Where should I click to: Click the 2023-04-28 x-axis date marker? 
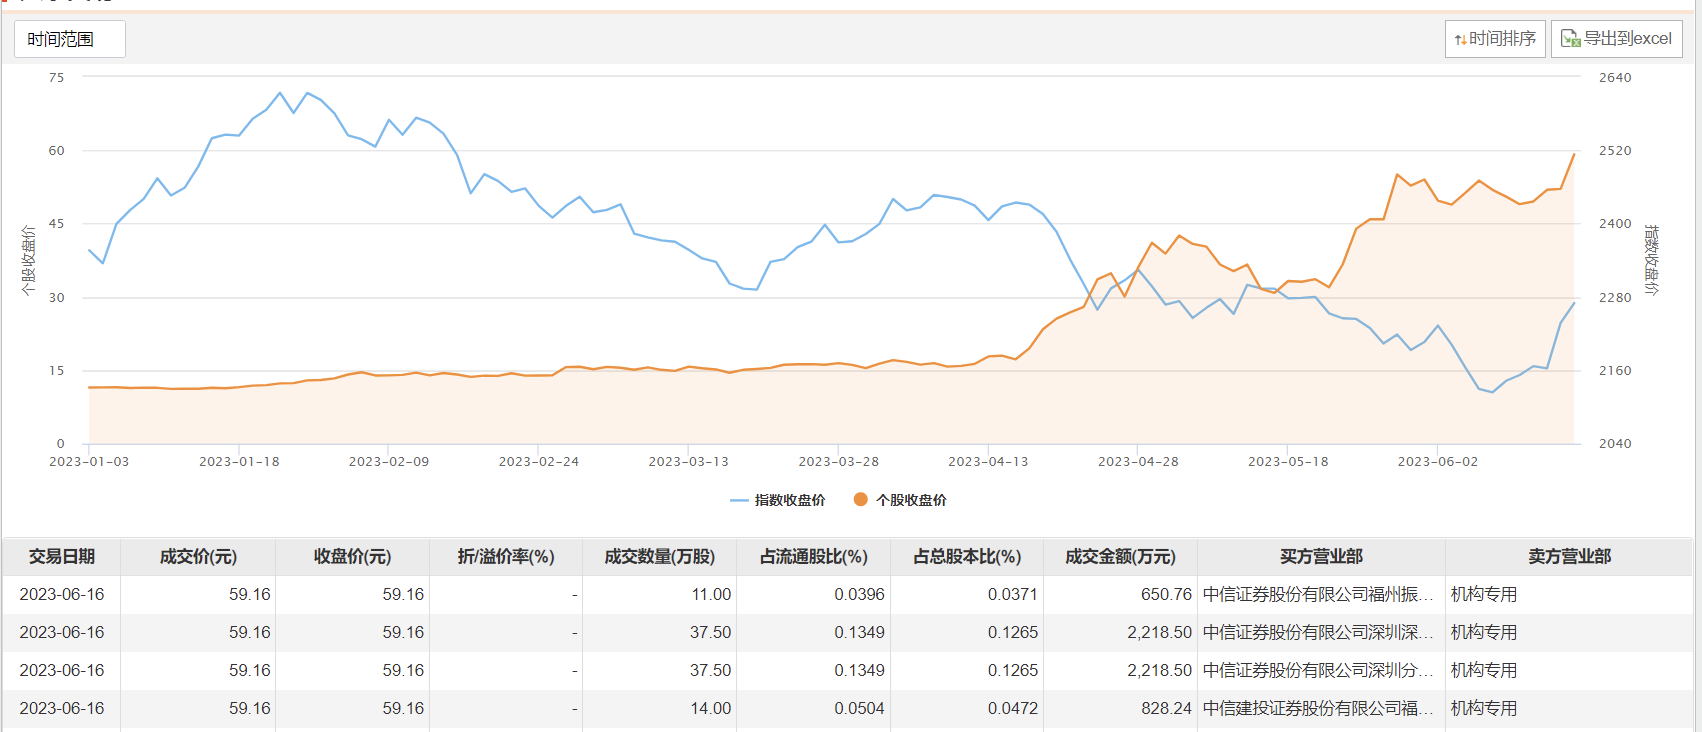tap(1138, 462)
